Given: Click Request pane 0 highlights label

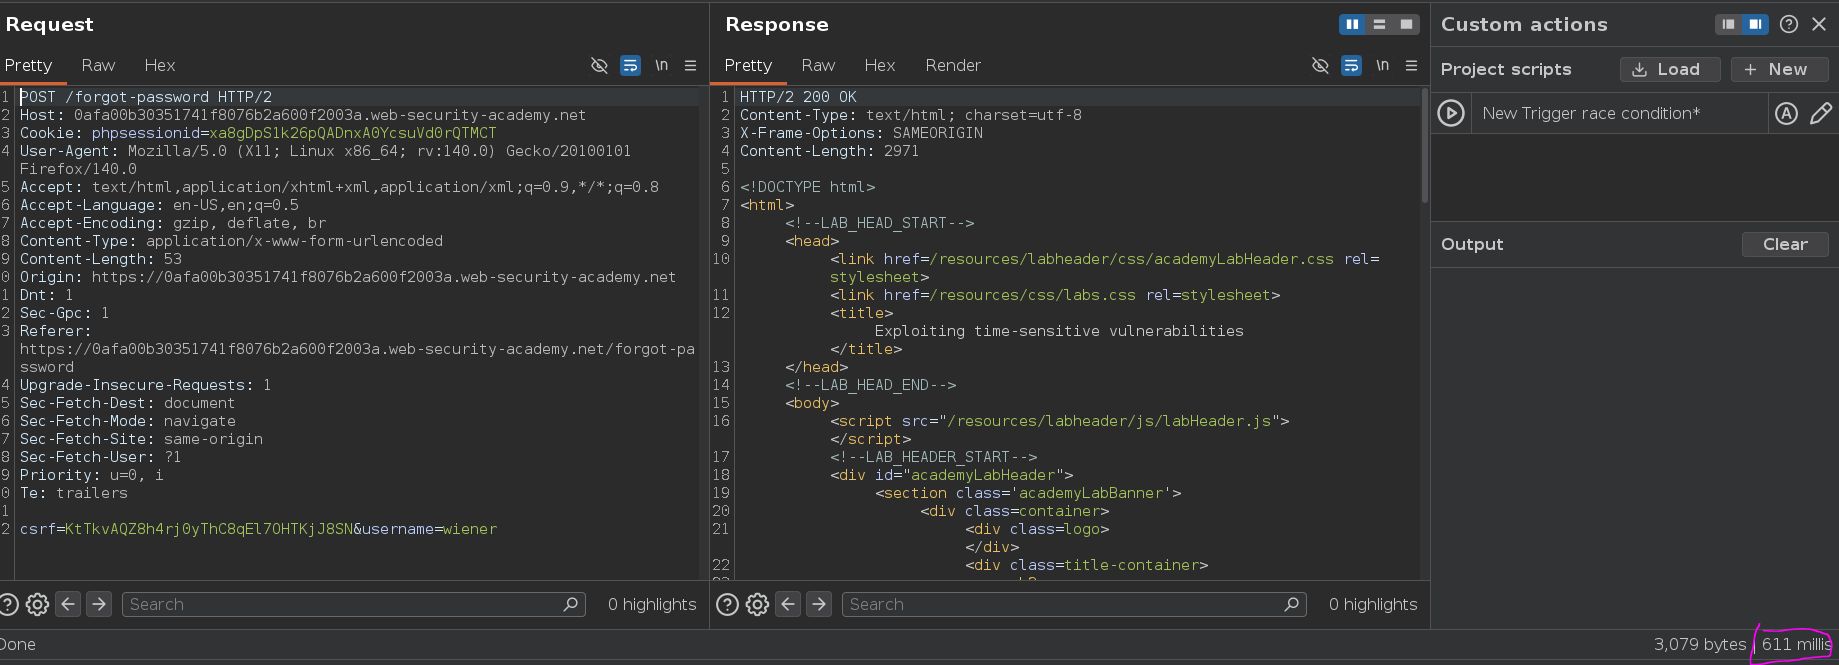Looking at the screenshot, I should coord(652,604).
